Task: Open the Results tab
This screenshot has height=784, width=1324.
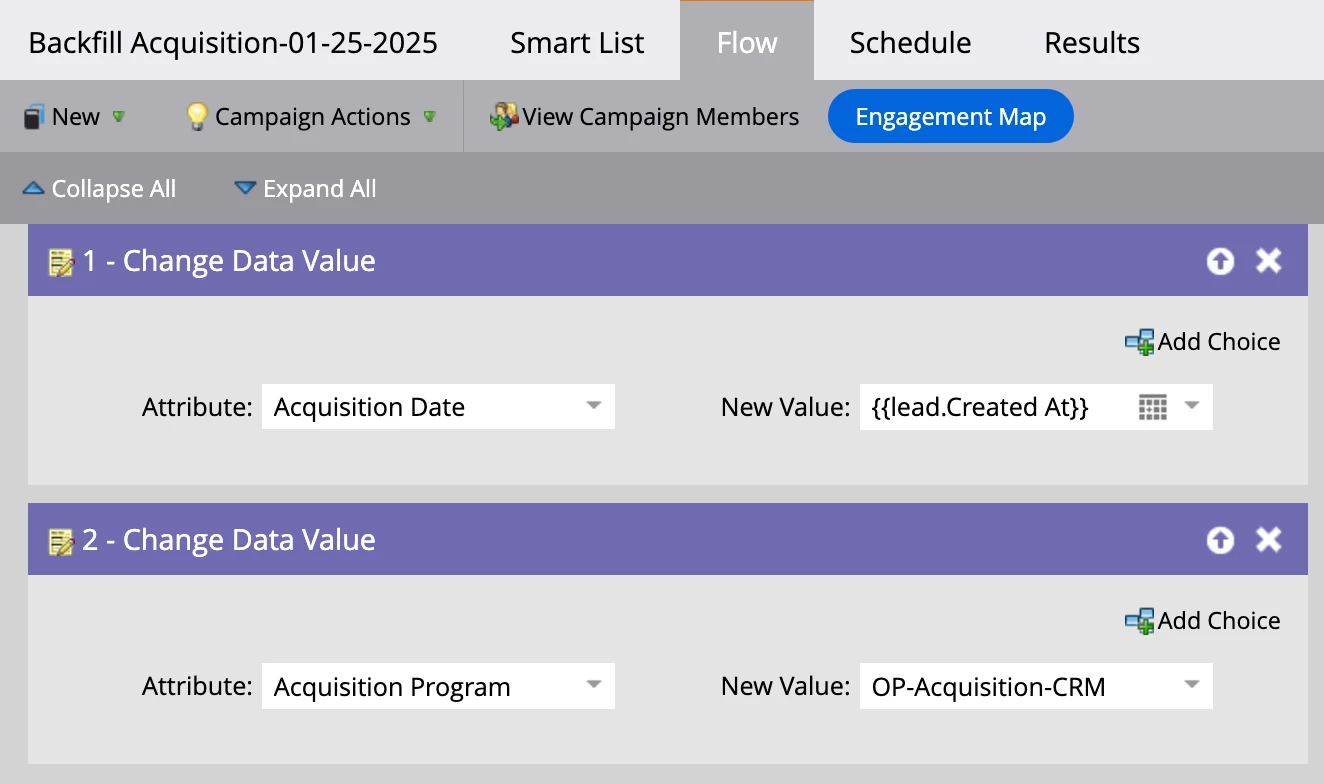Action: click(x=1092, y=43)
